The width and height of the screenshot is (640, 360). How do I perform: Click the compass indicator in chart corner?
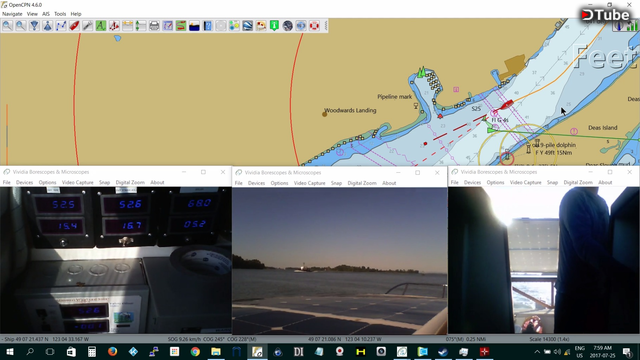point(619,26)
